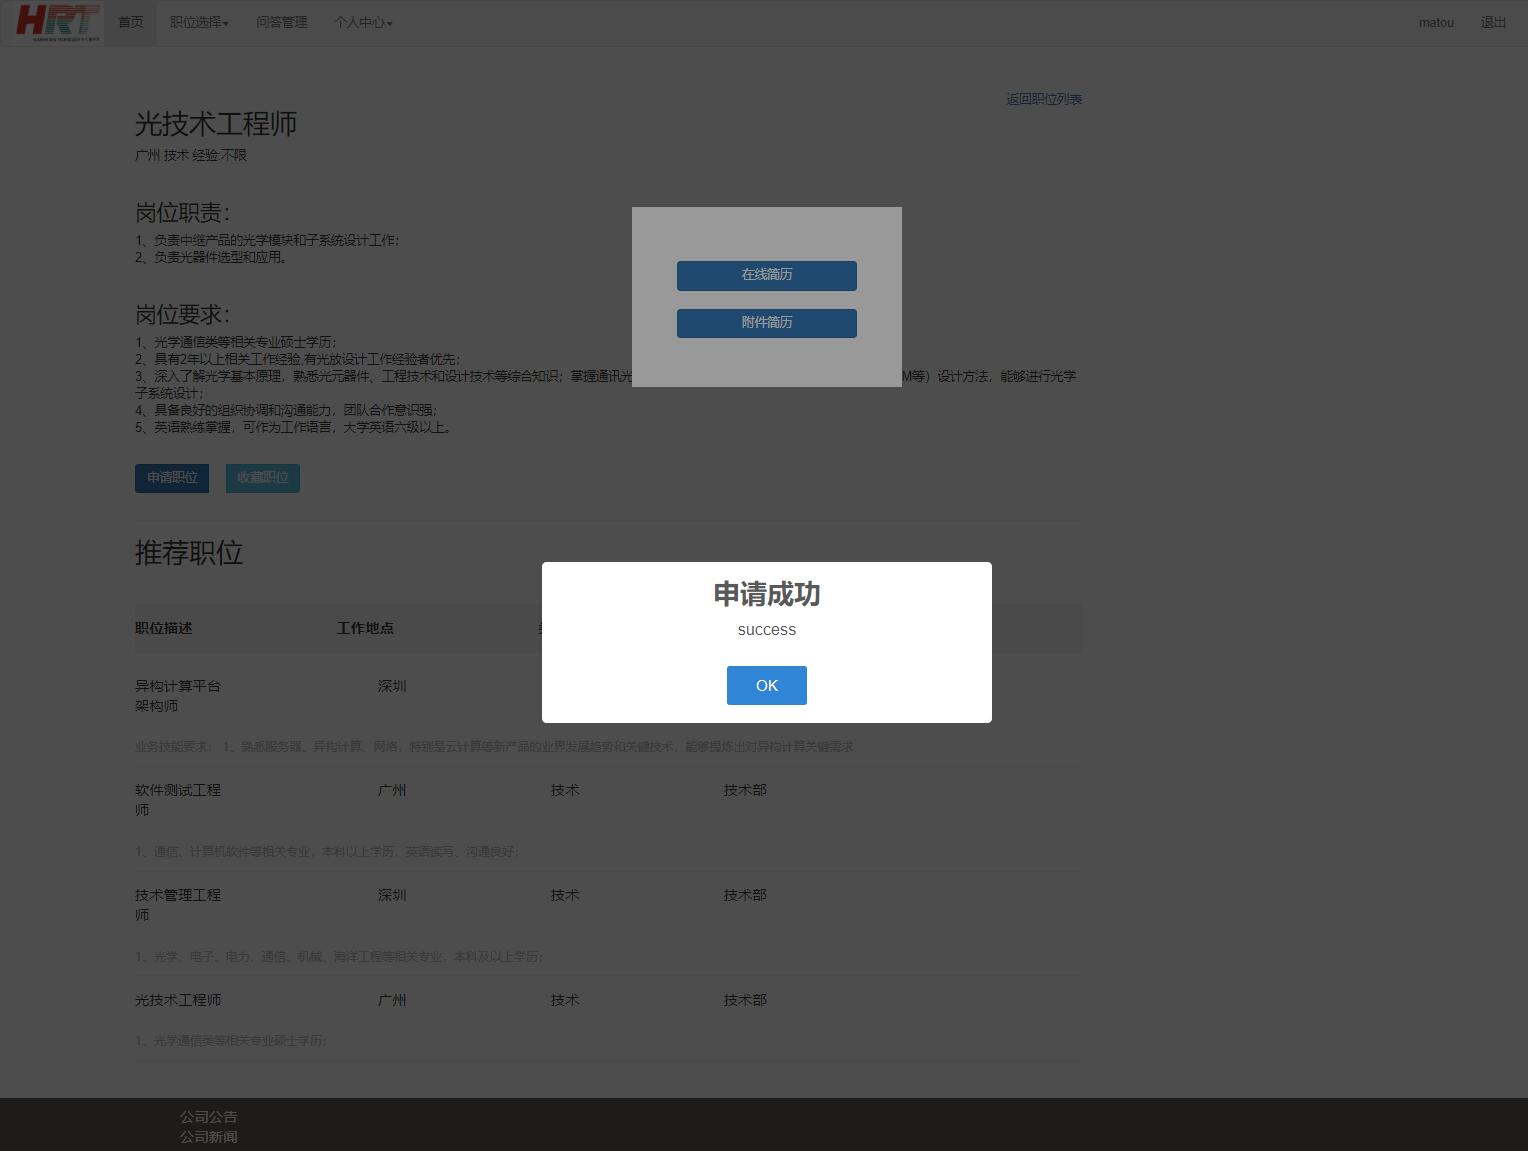1528x1151 pixels.
Task: Click 退出 to log out
Action: 1492,22
